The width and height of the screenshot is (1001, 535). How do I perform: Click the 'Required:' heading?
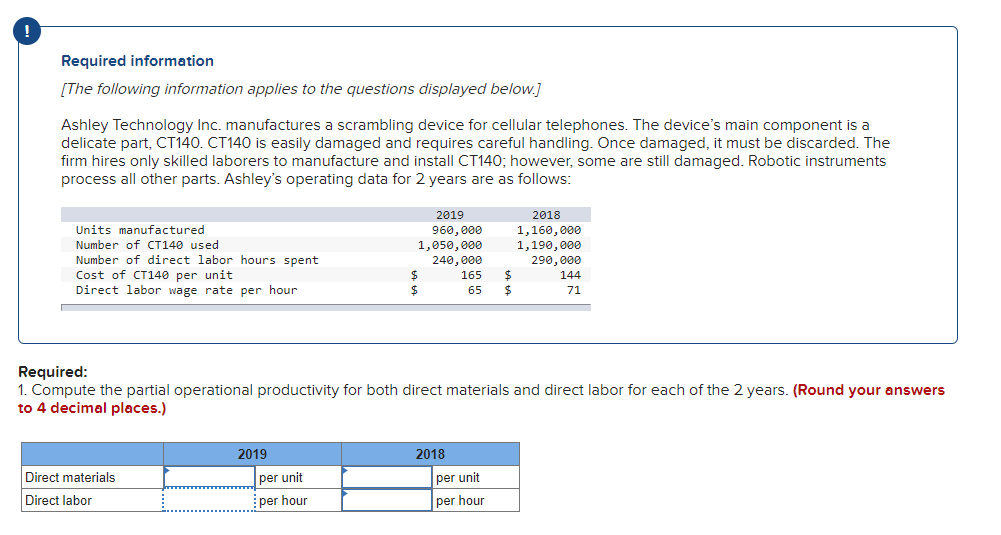(53, 372)
